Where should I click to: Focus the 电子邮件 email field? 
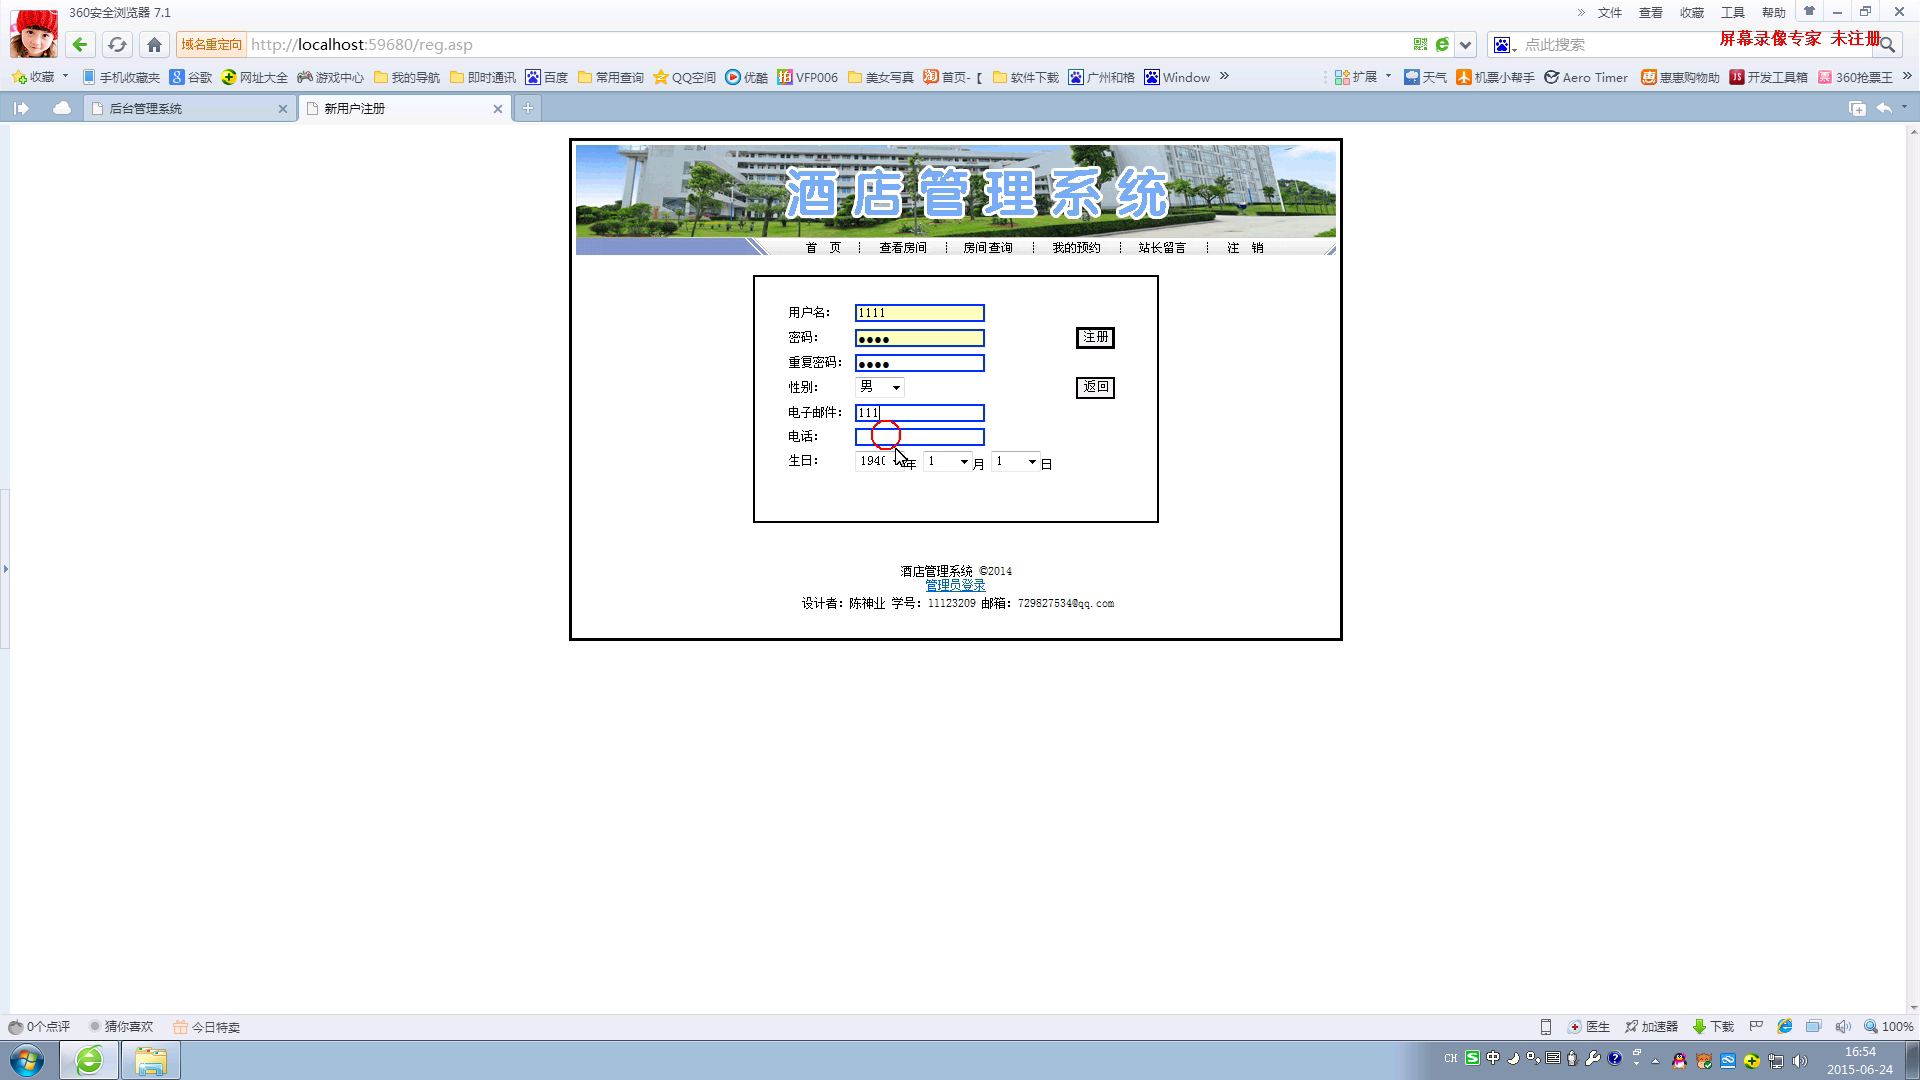click(x=920, y=413)
